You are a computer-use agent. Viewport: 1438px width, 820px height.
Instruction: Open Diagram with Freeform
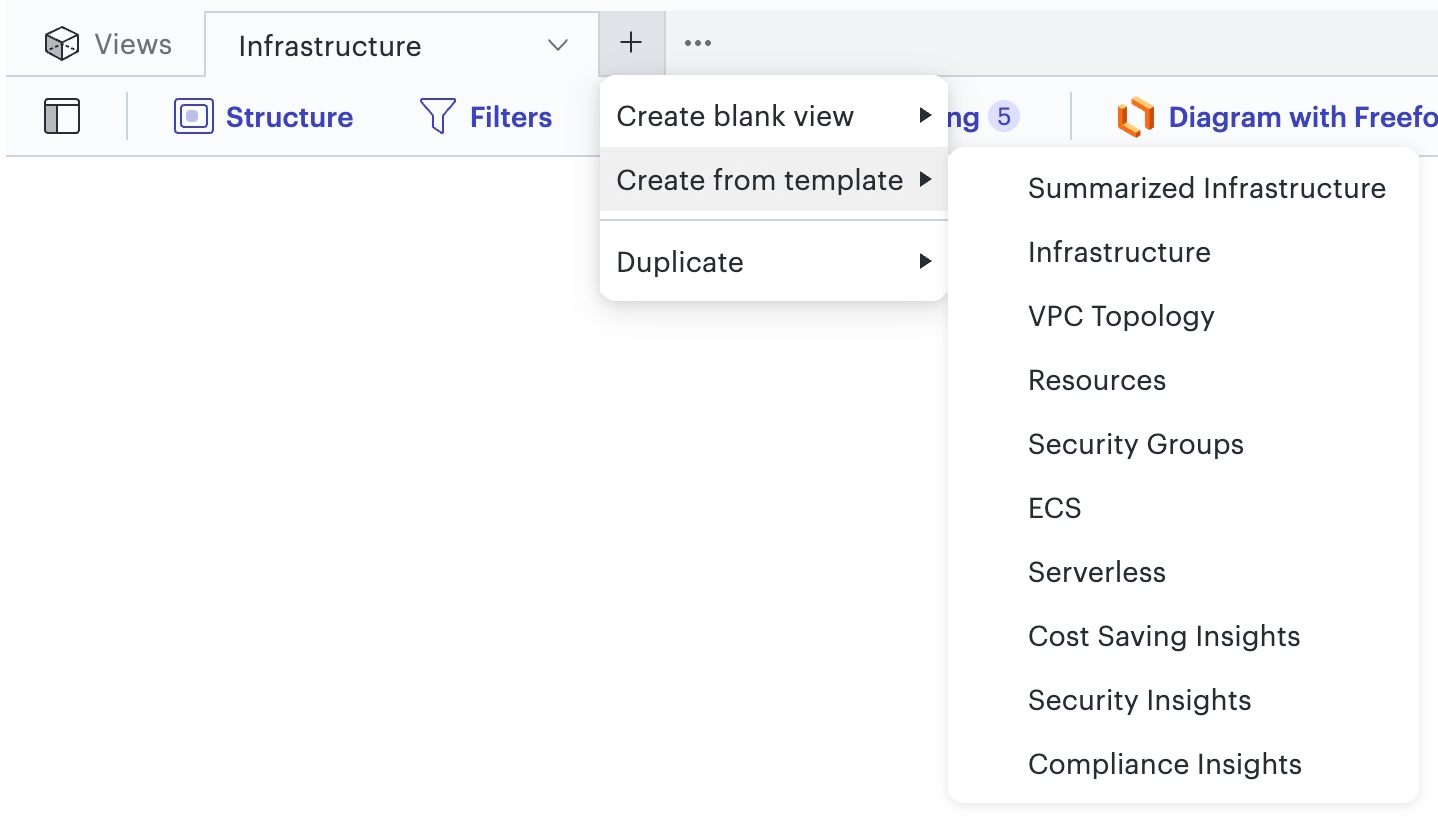[1303, 117]
